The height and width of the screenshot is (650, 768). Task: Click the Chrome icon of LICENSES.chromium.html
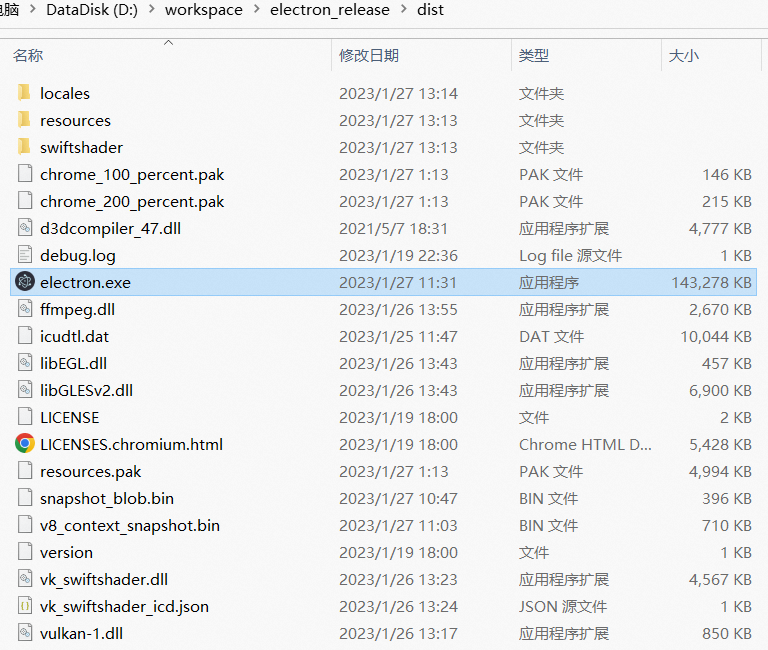pos(25,444)
